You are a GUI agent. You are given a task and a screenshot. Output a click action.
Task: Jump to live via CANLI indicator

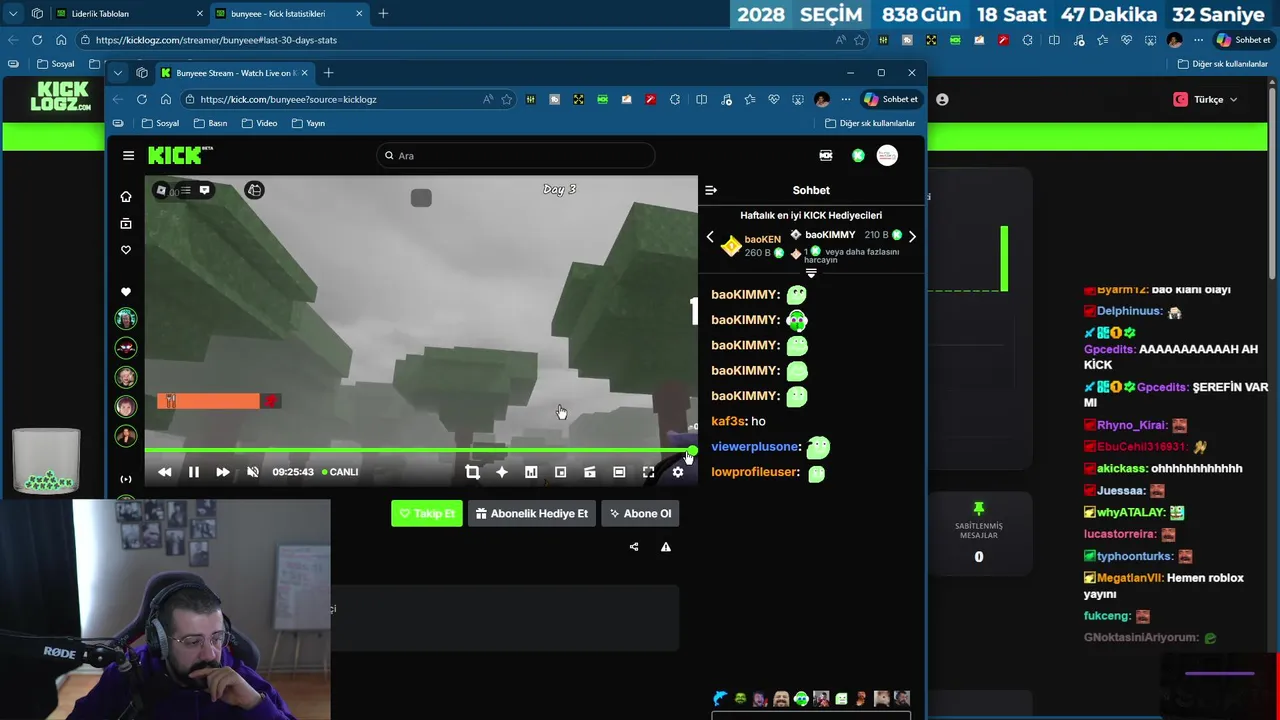pos(340,472)
